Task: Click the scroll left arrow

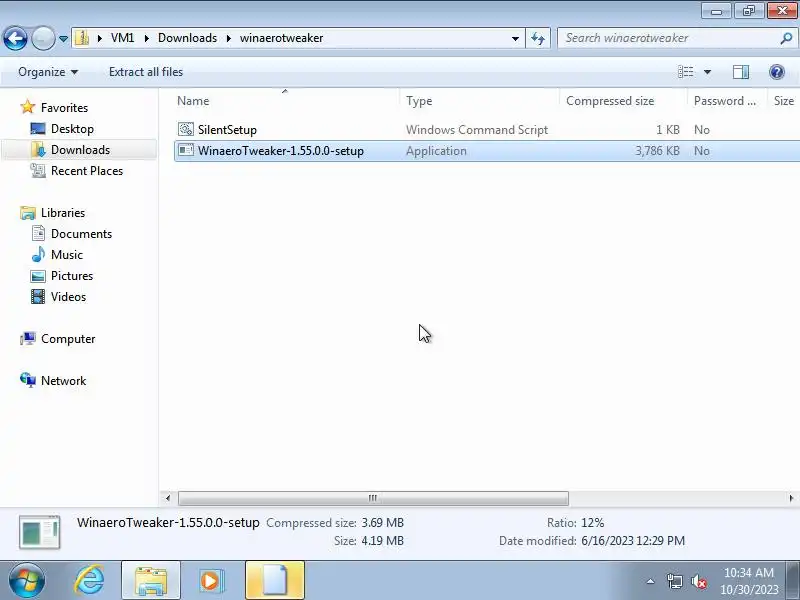Action: tap(168, 498)
